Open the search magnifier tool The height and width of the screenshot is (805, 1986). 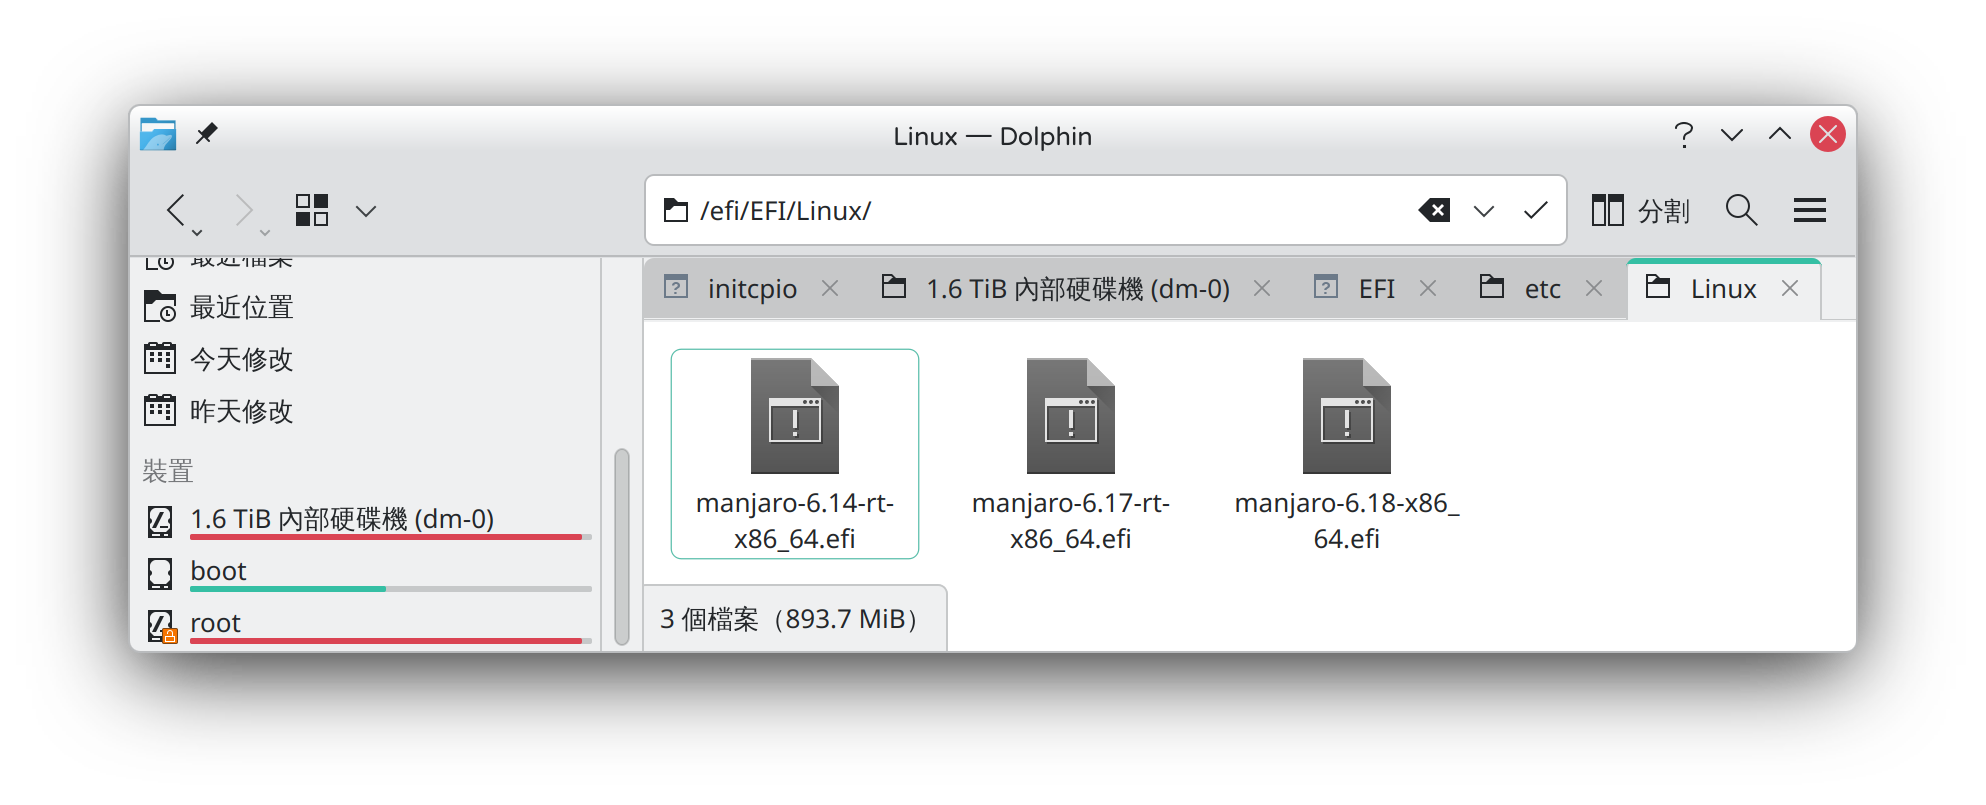[1741, 211]
